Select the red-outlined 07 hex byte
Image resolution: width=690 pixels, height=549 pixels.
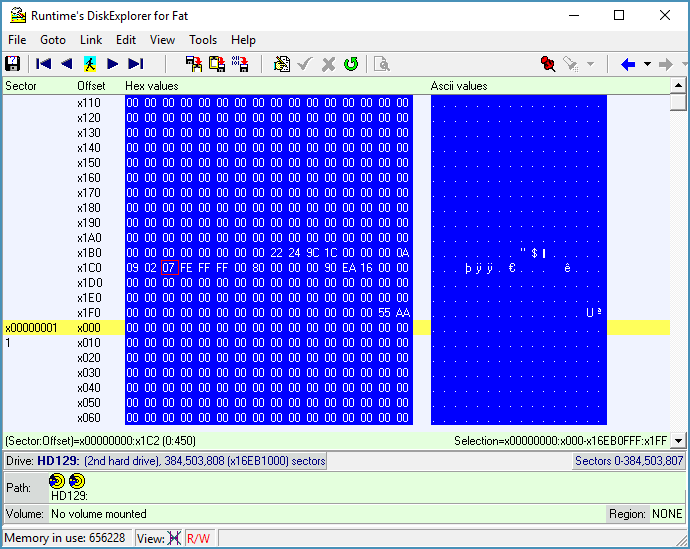point(170,268)
